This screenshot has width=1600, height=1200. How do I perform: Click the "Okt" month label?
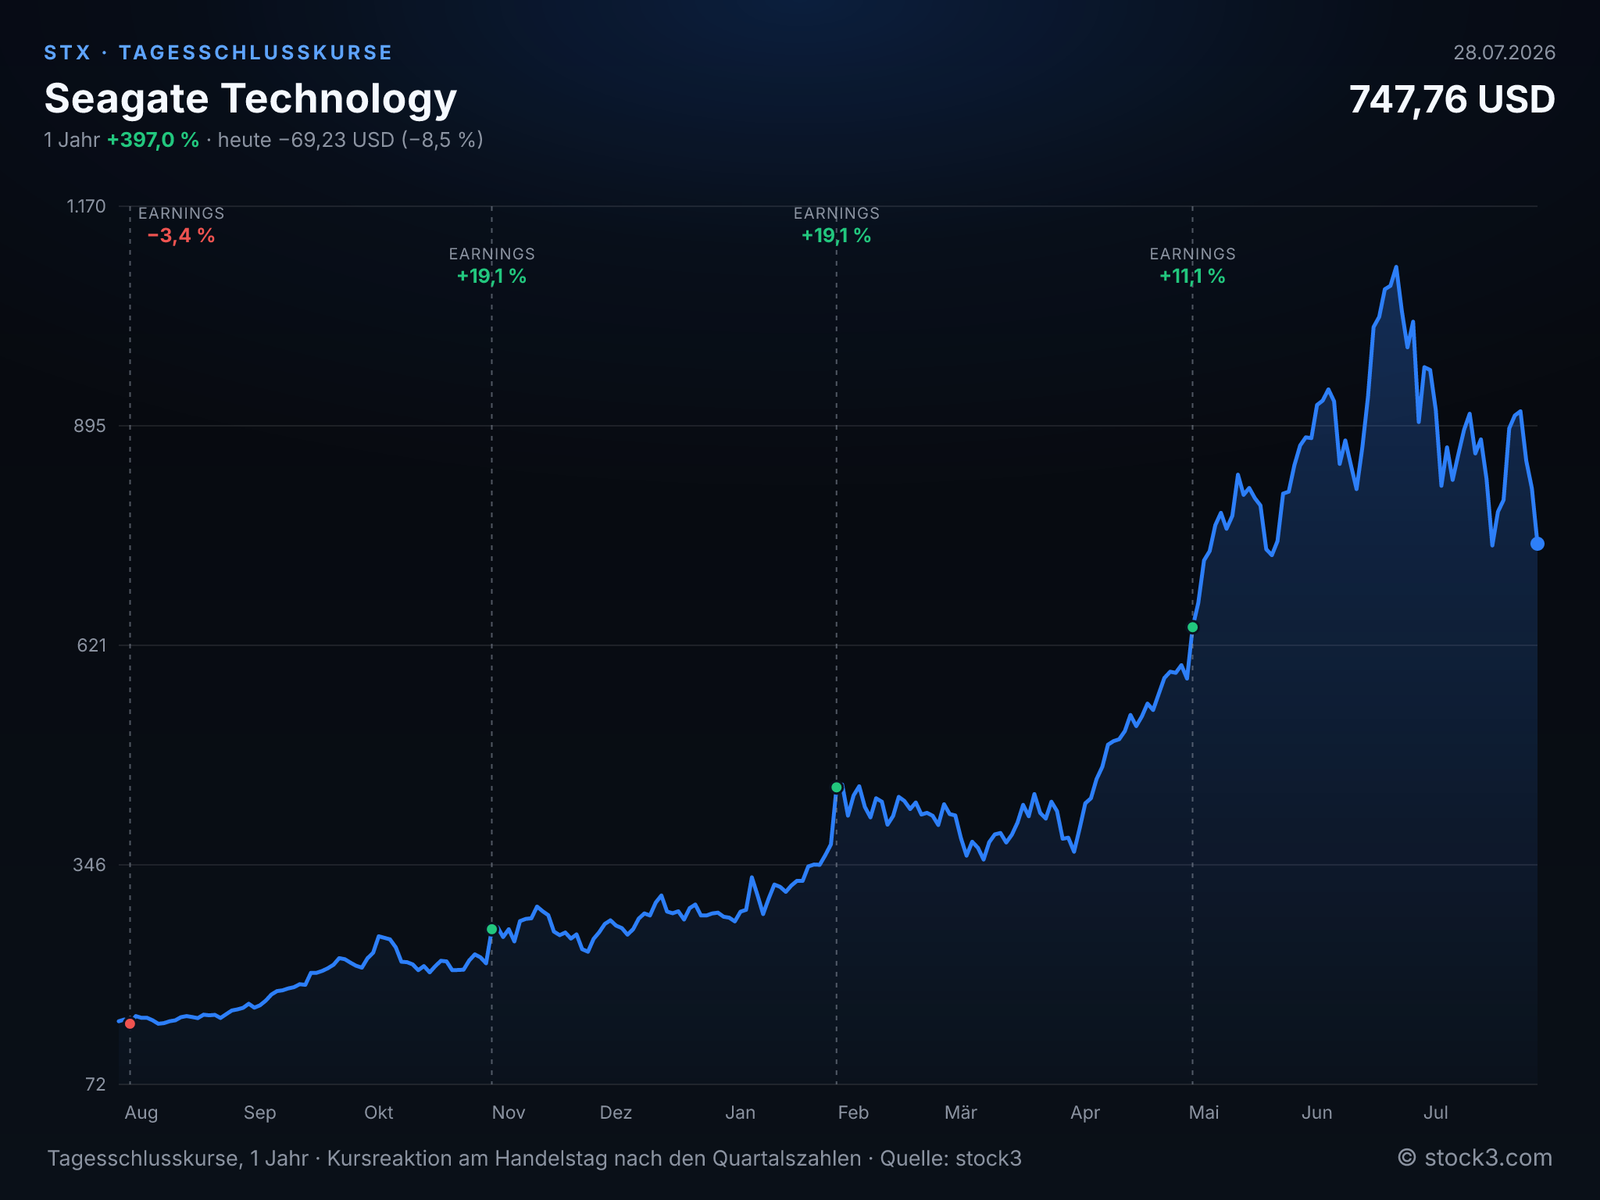379,1112
